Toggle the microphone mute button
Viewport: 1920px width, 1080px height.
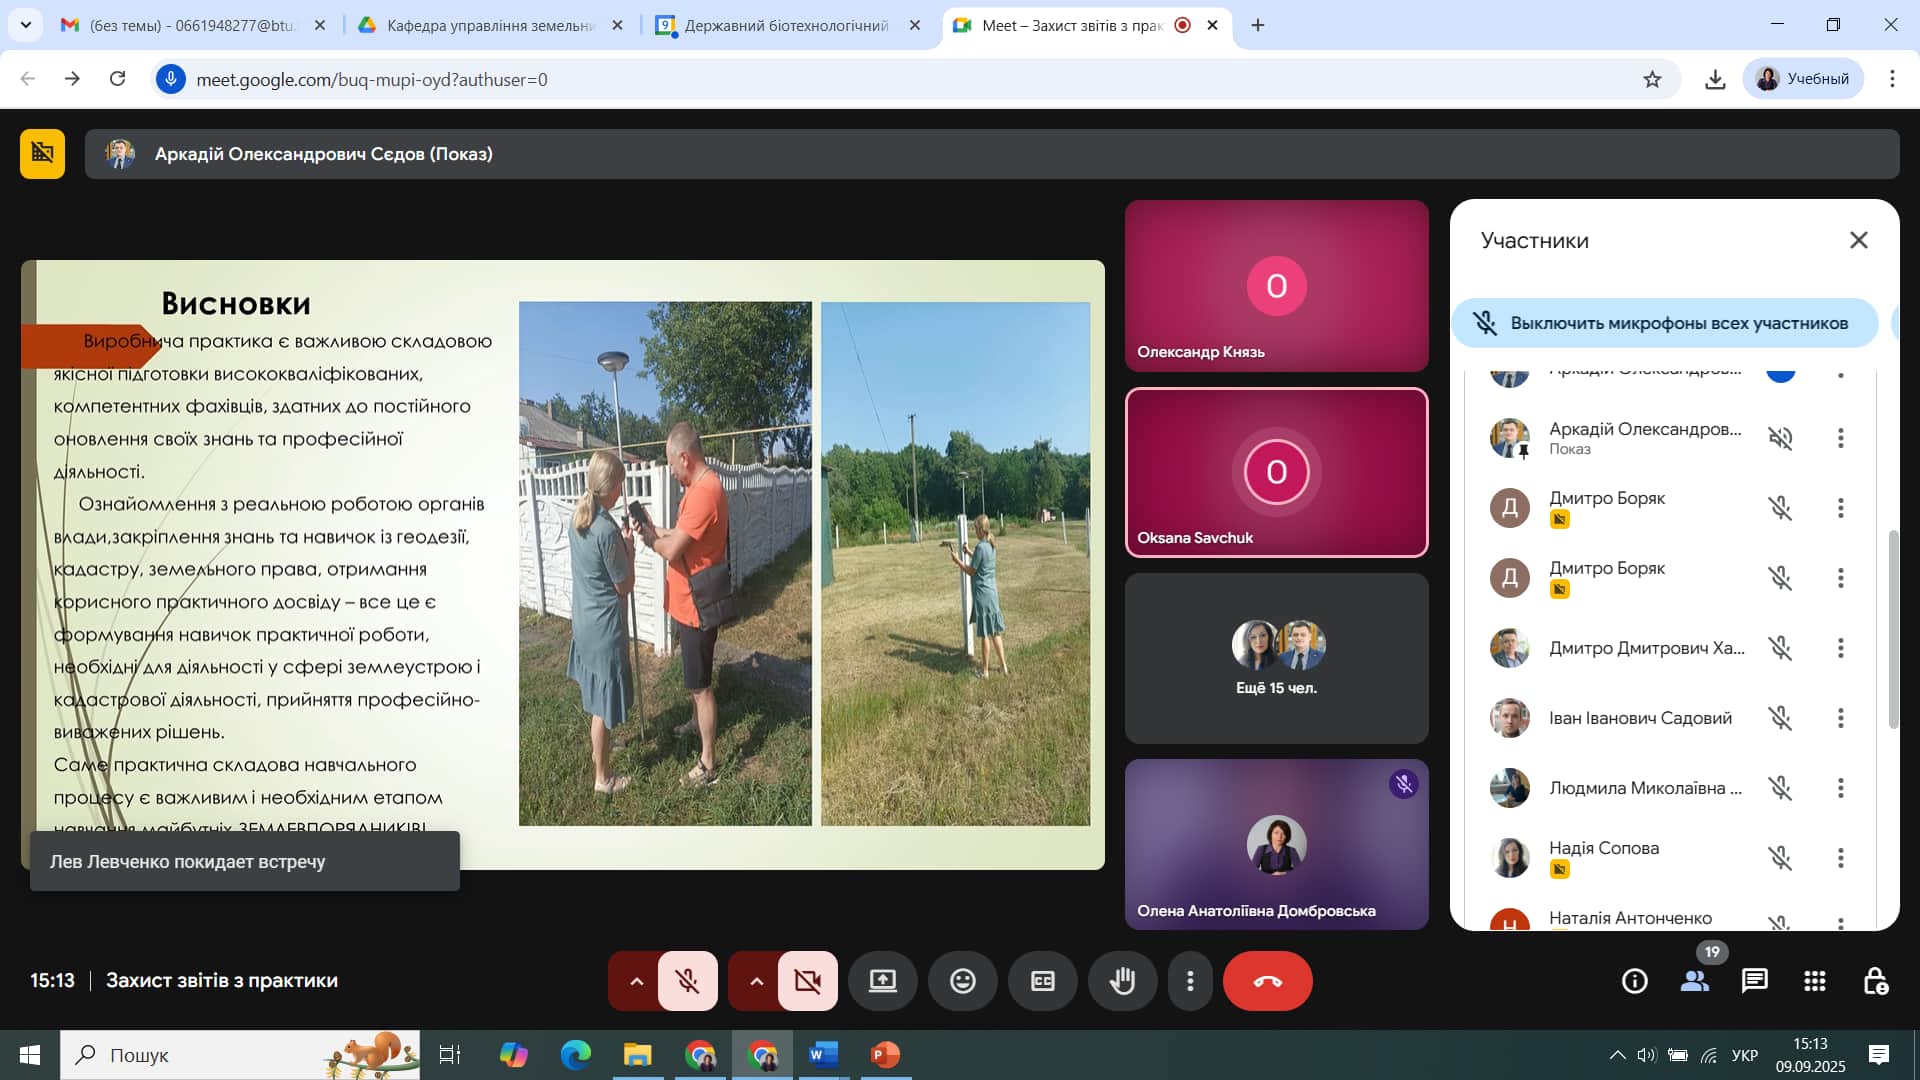click(687, 981)
